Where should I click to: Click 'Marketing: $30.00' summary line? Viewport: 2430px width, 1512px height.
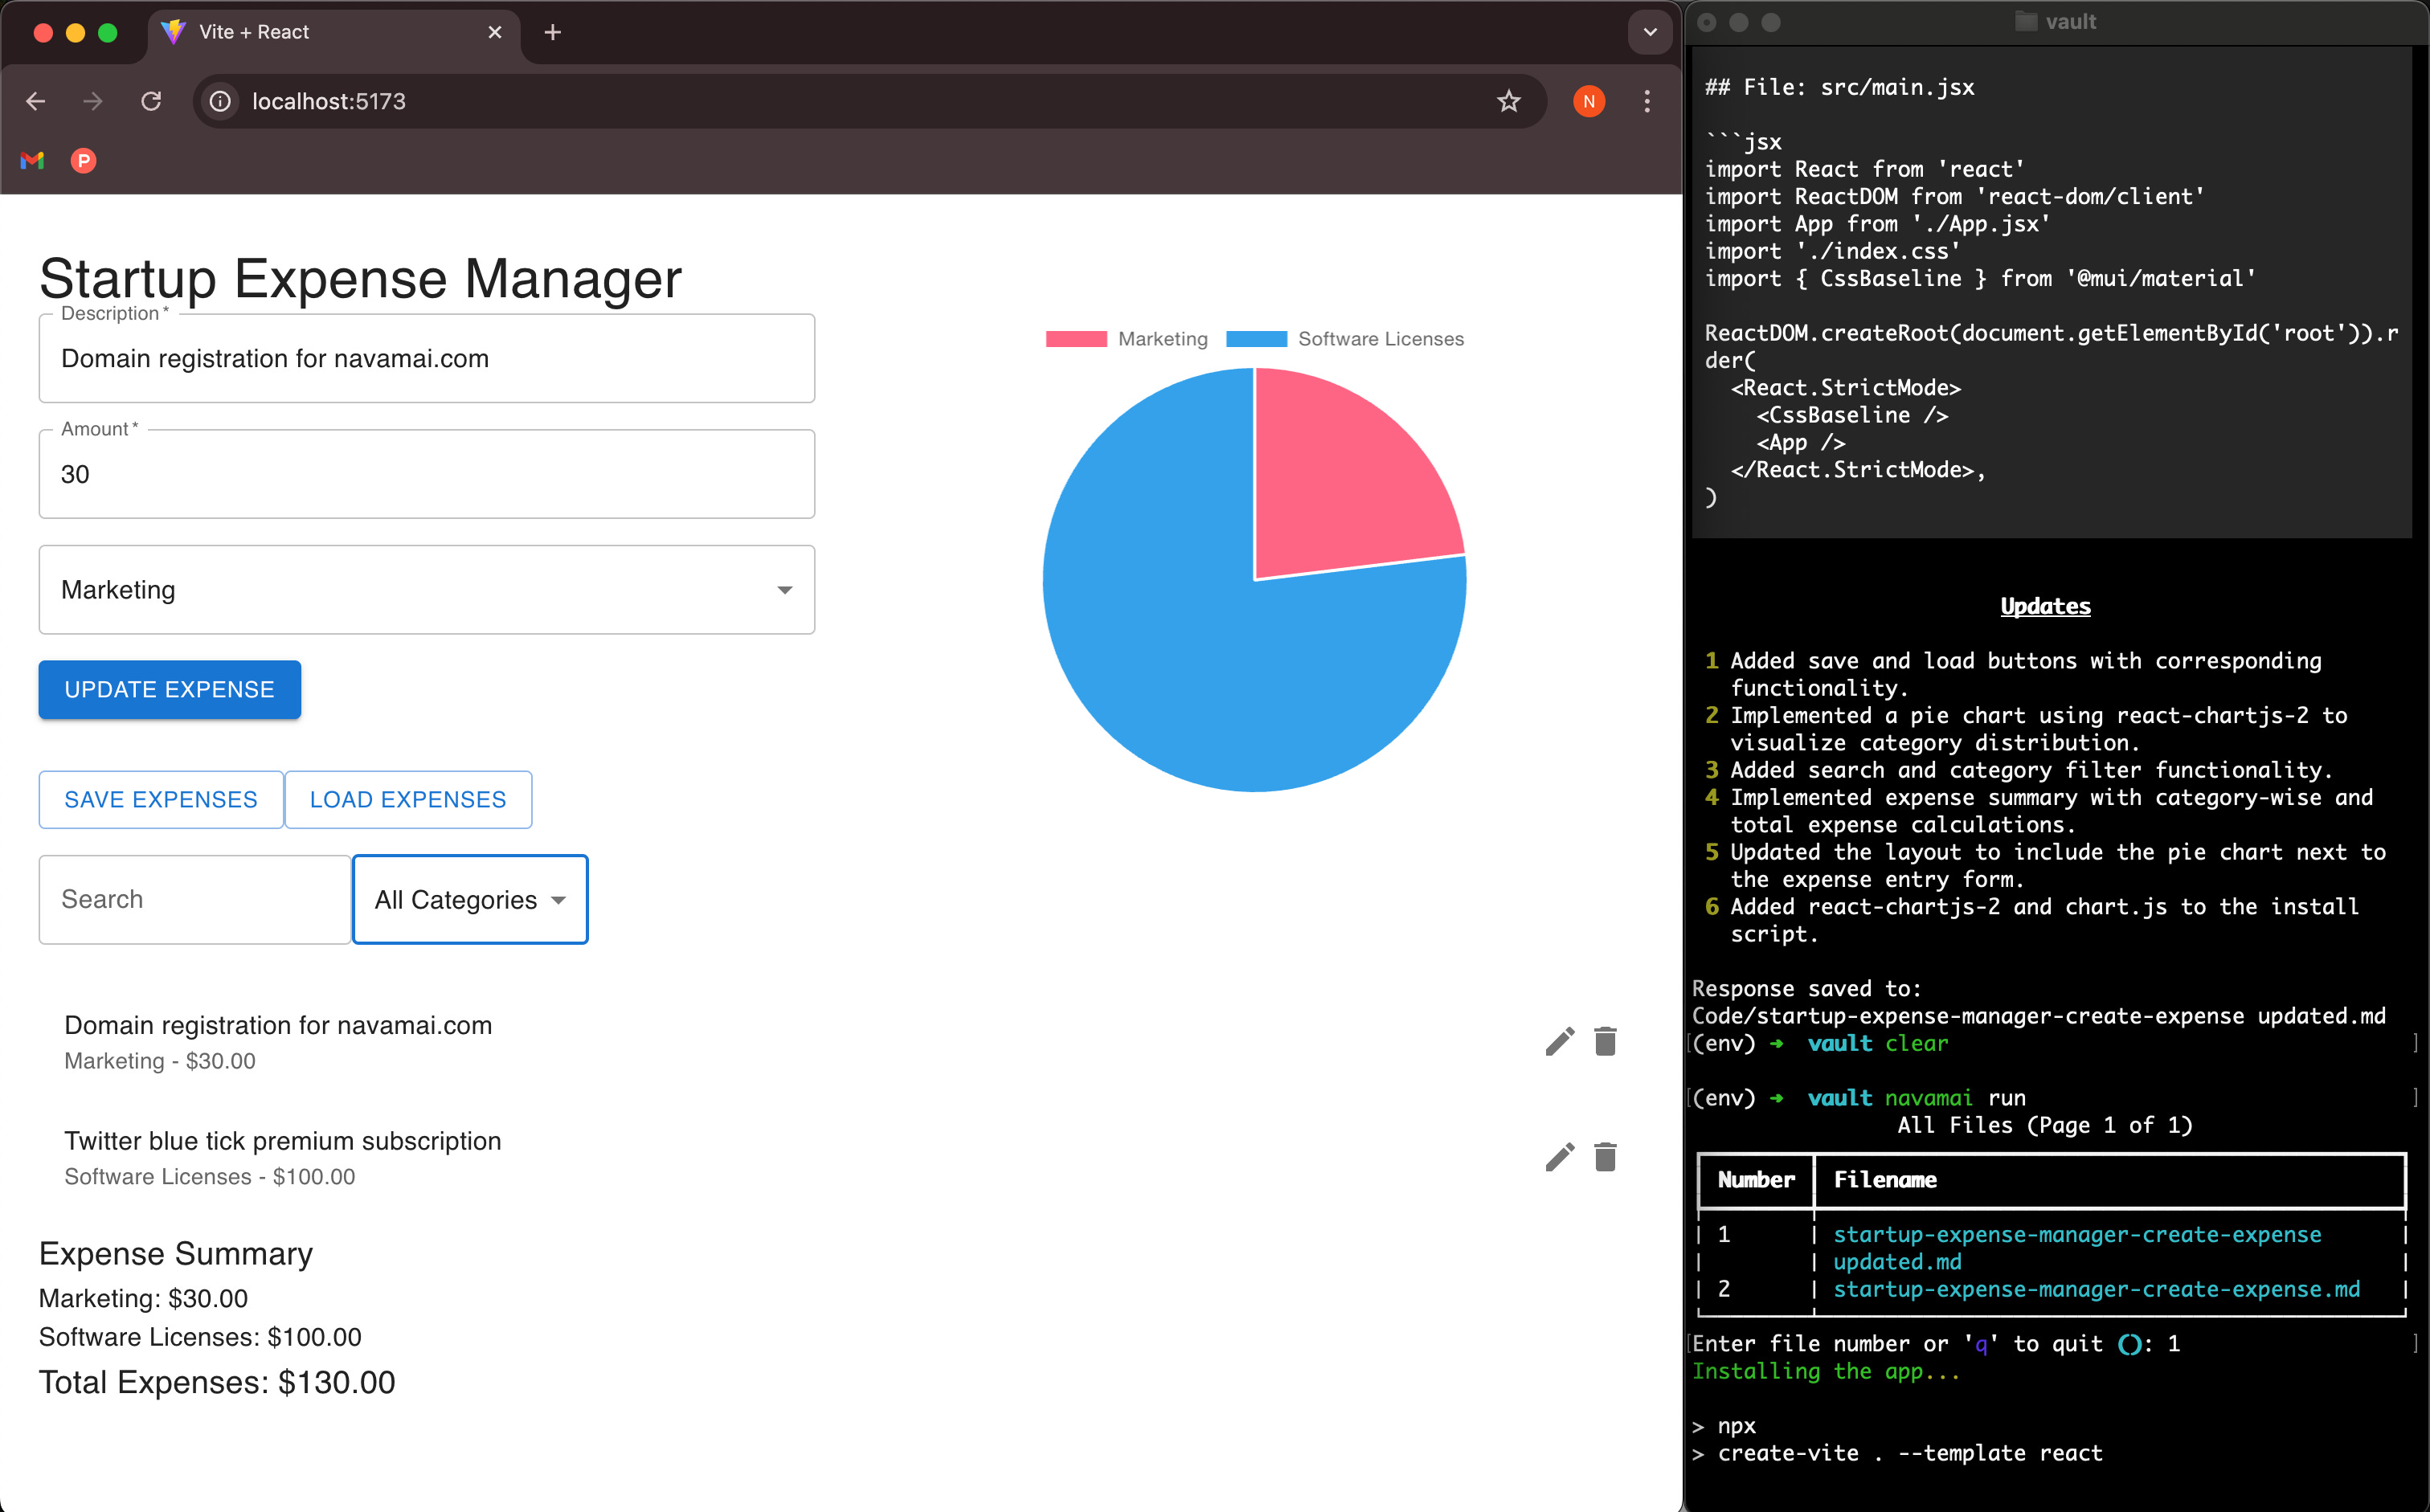[x=143, y=1298]
